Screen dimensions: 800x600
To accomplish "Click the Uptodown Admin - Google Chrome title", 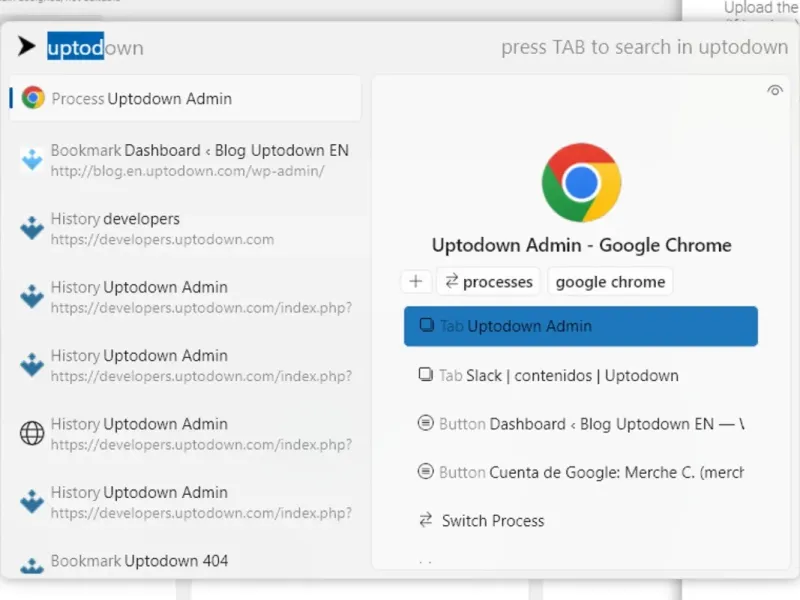I will coord(581,245).
